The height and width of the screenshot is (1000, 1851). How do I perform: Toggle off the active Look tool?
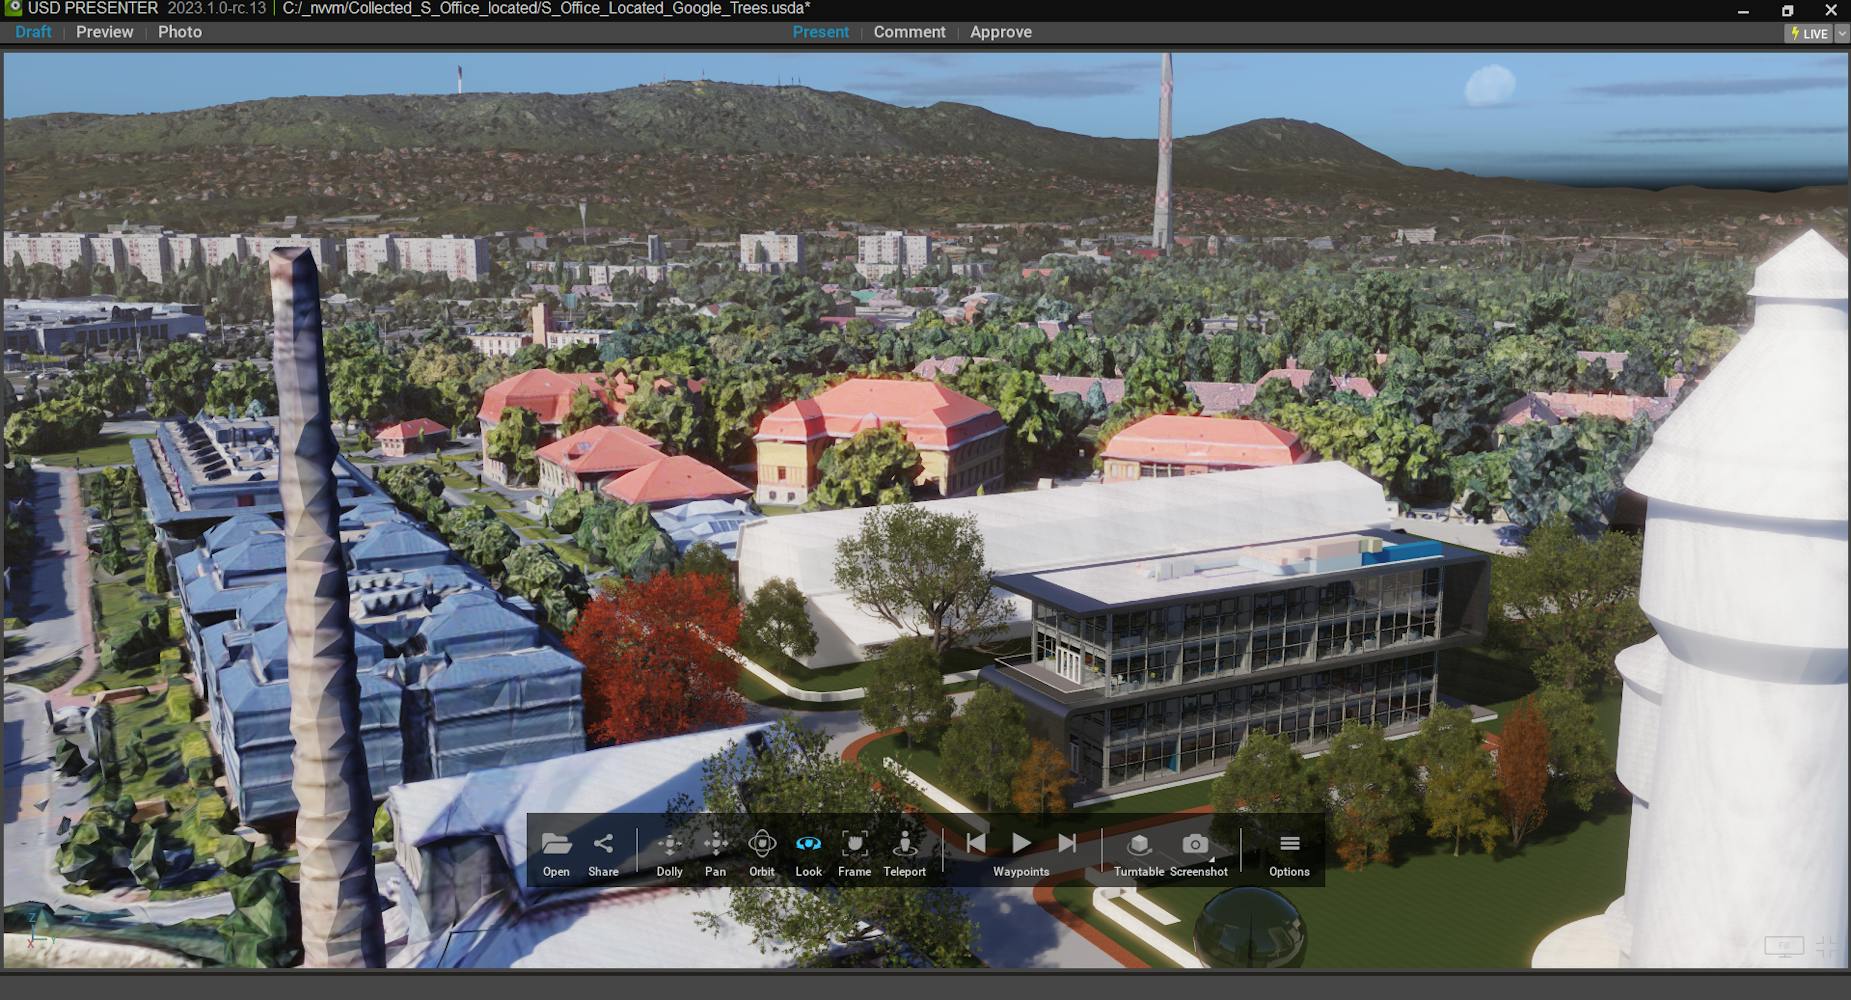(x=808, y=845)
